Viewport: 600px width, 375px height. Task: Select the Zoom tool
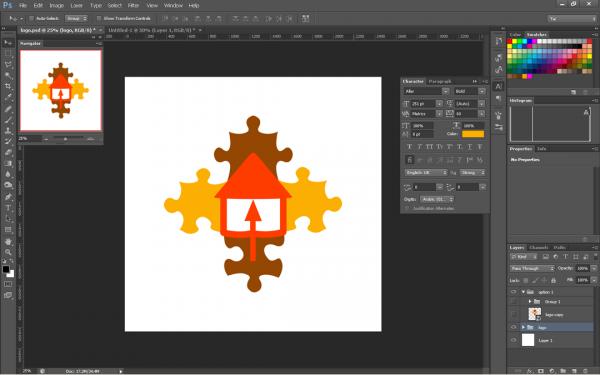click(x=8, y=252)
